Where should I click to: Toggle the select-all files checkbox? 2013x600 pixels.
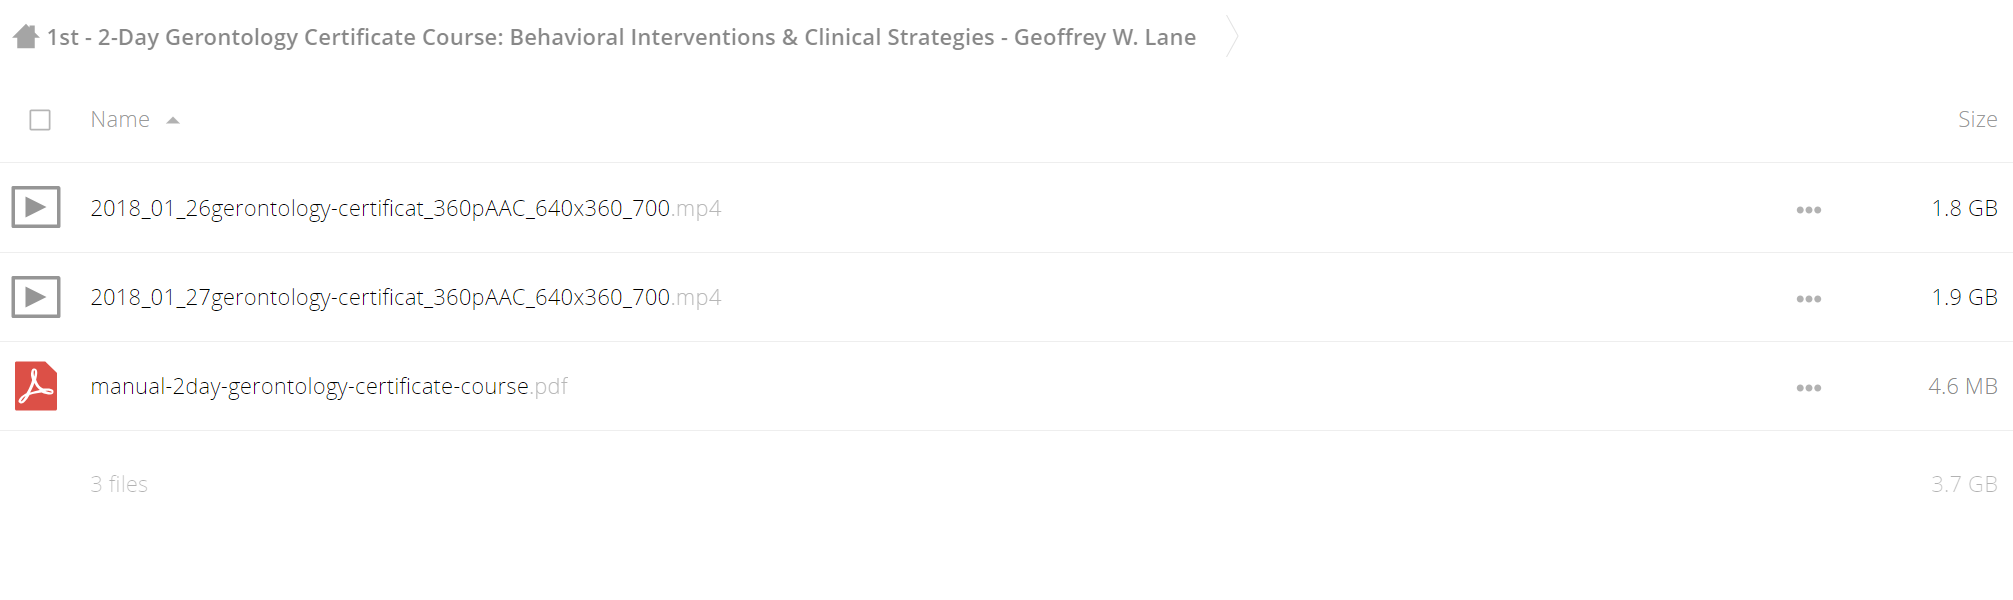[x=40, y=120]
